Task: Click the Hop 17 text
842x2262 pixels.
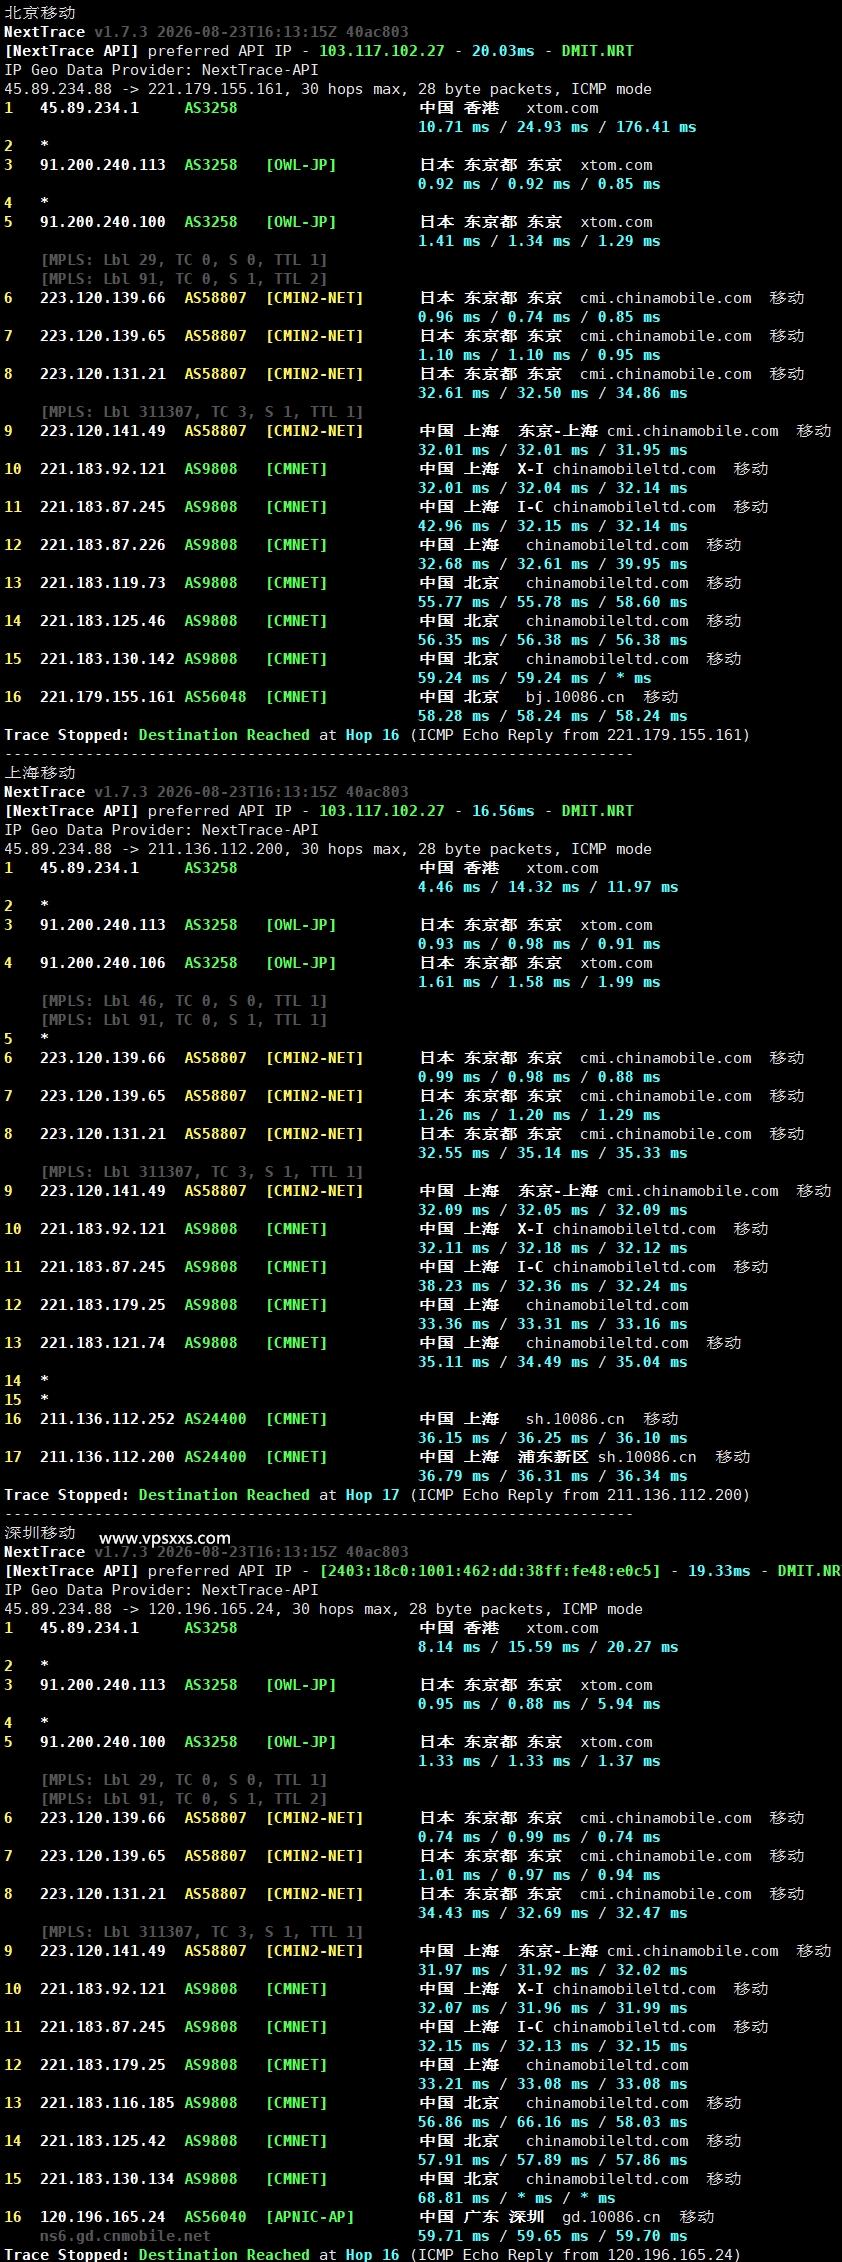Action: [x=372, y=1495]
